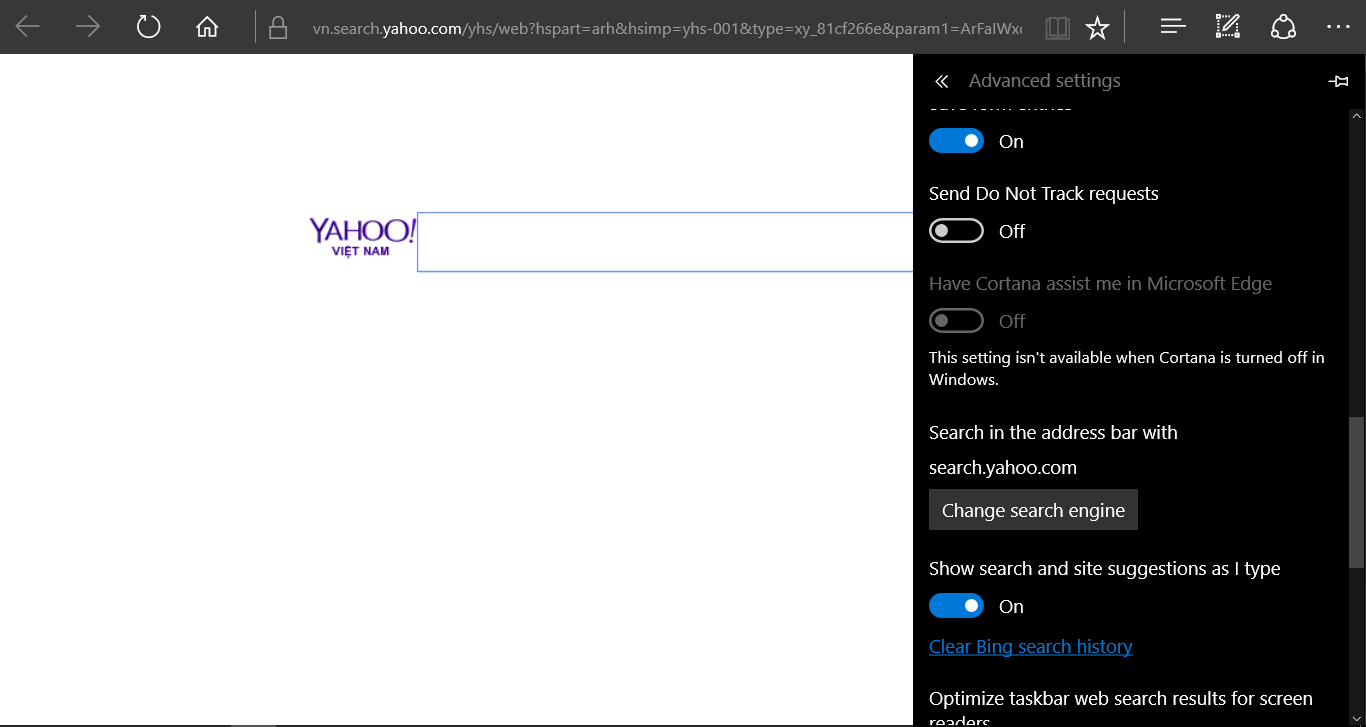
Task: Toggle Have Cortana assist me switch
Action: pyautogui.click(x=957, y=321)
